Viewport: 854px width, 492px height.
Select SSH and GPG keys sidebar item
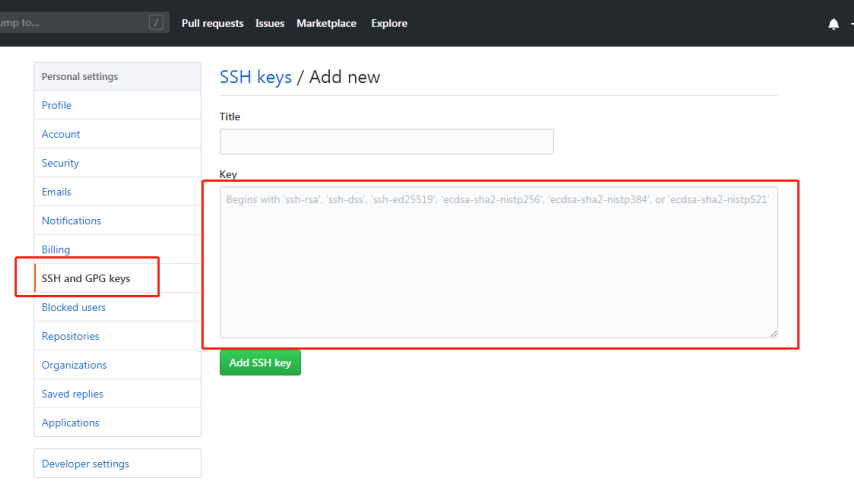point(117,278)
